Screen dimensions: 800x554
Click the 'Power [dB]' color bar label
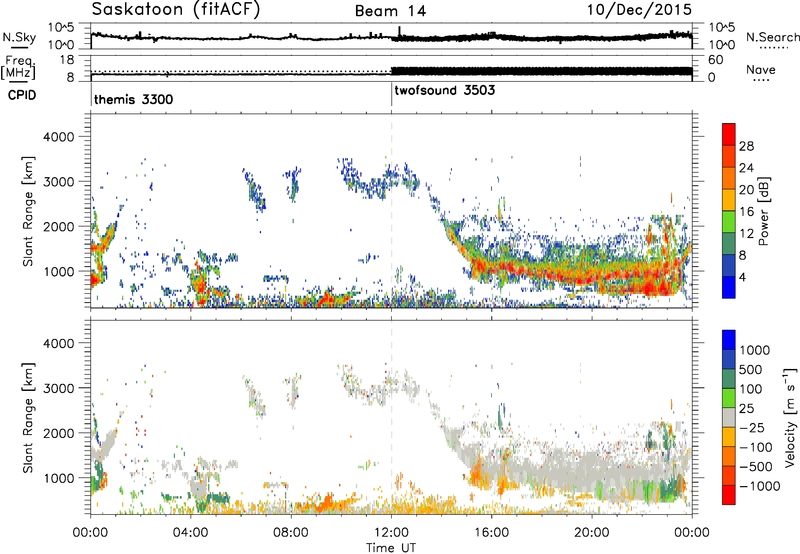coord(763,211)
